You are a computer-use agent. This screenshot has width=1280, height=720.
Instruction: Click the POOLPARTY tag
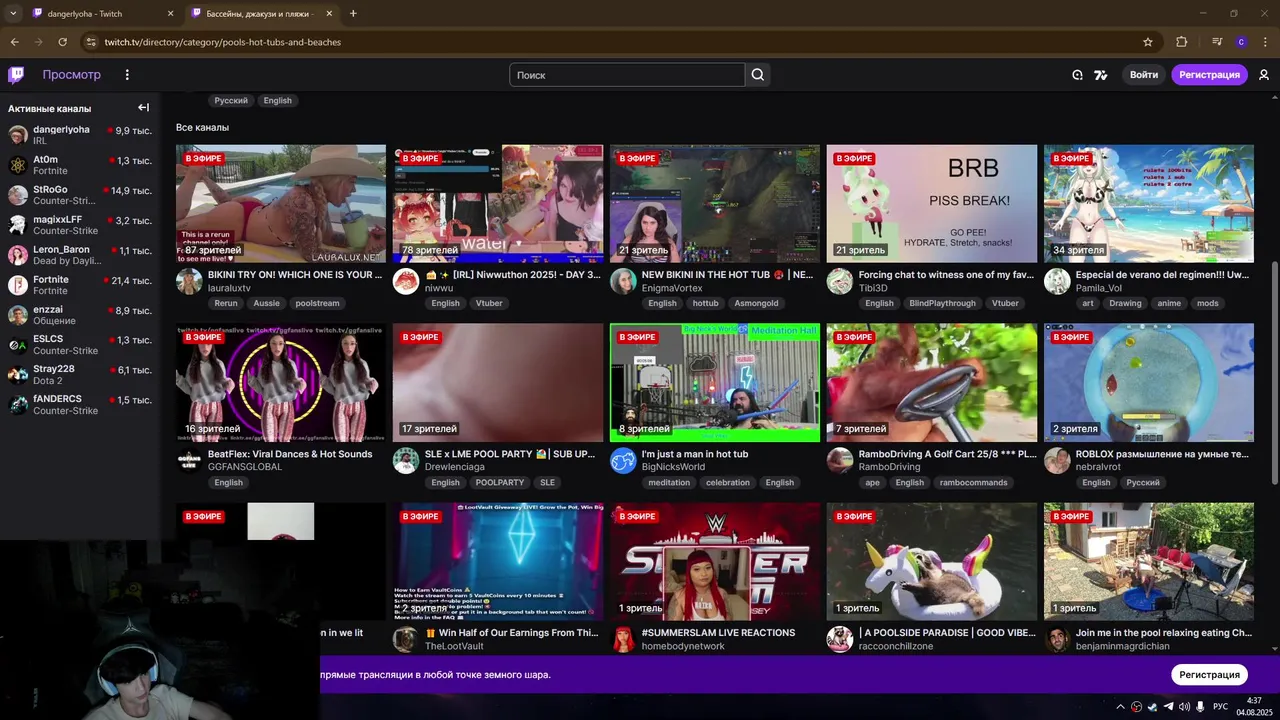point(500,482)
